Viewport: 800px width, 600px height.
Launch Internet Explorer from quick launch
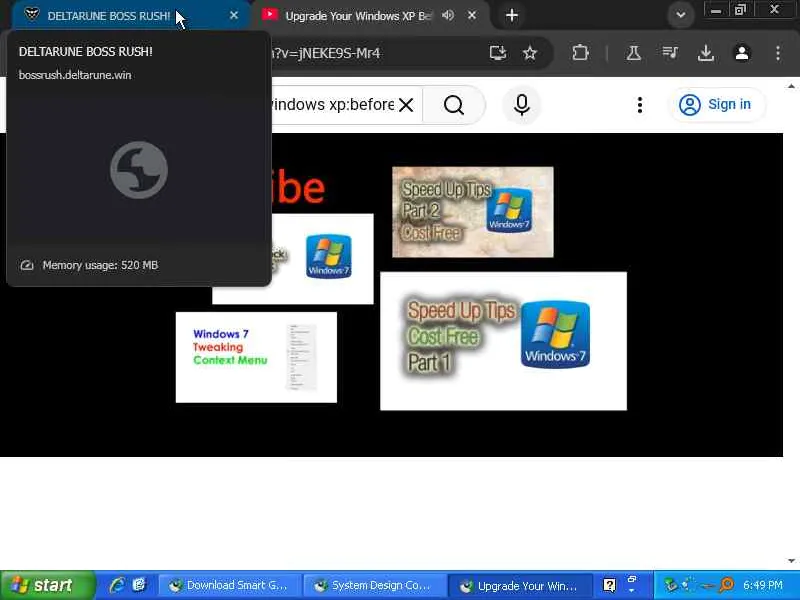point(117,585)
